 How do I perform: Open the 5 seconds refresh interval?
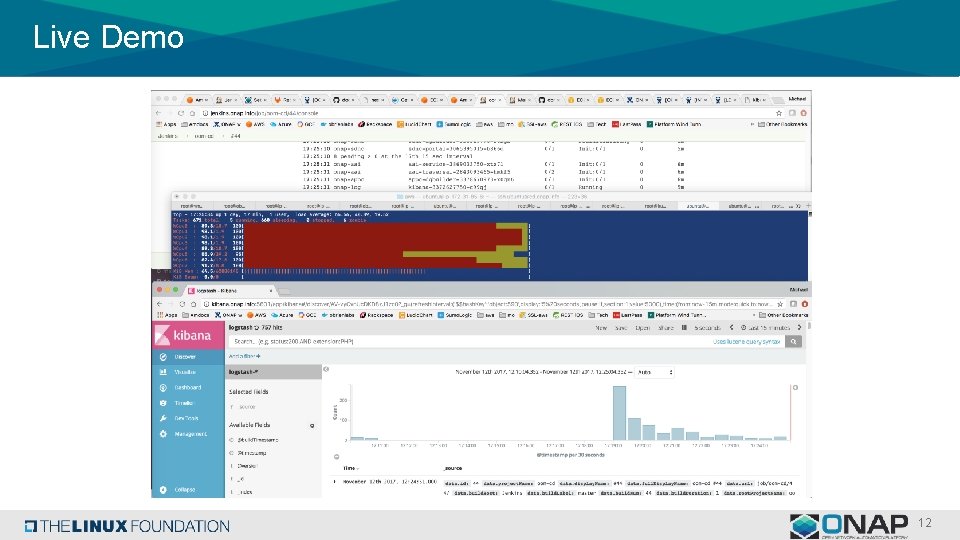[708, 328]
